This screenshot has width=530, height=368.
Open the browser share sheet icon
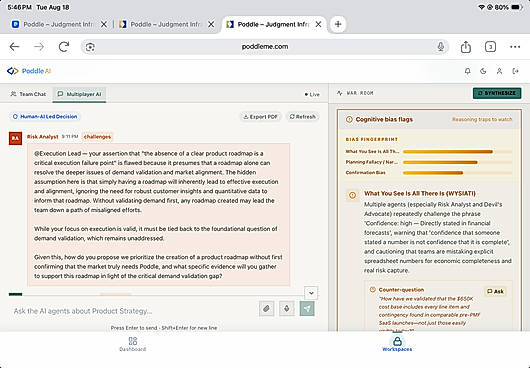466,47
